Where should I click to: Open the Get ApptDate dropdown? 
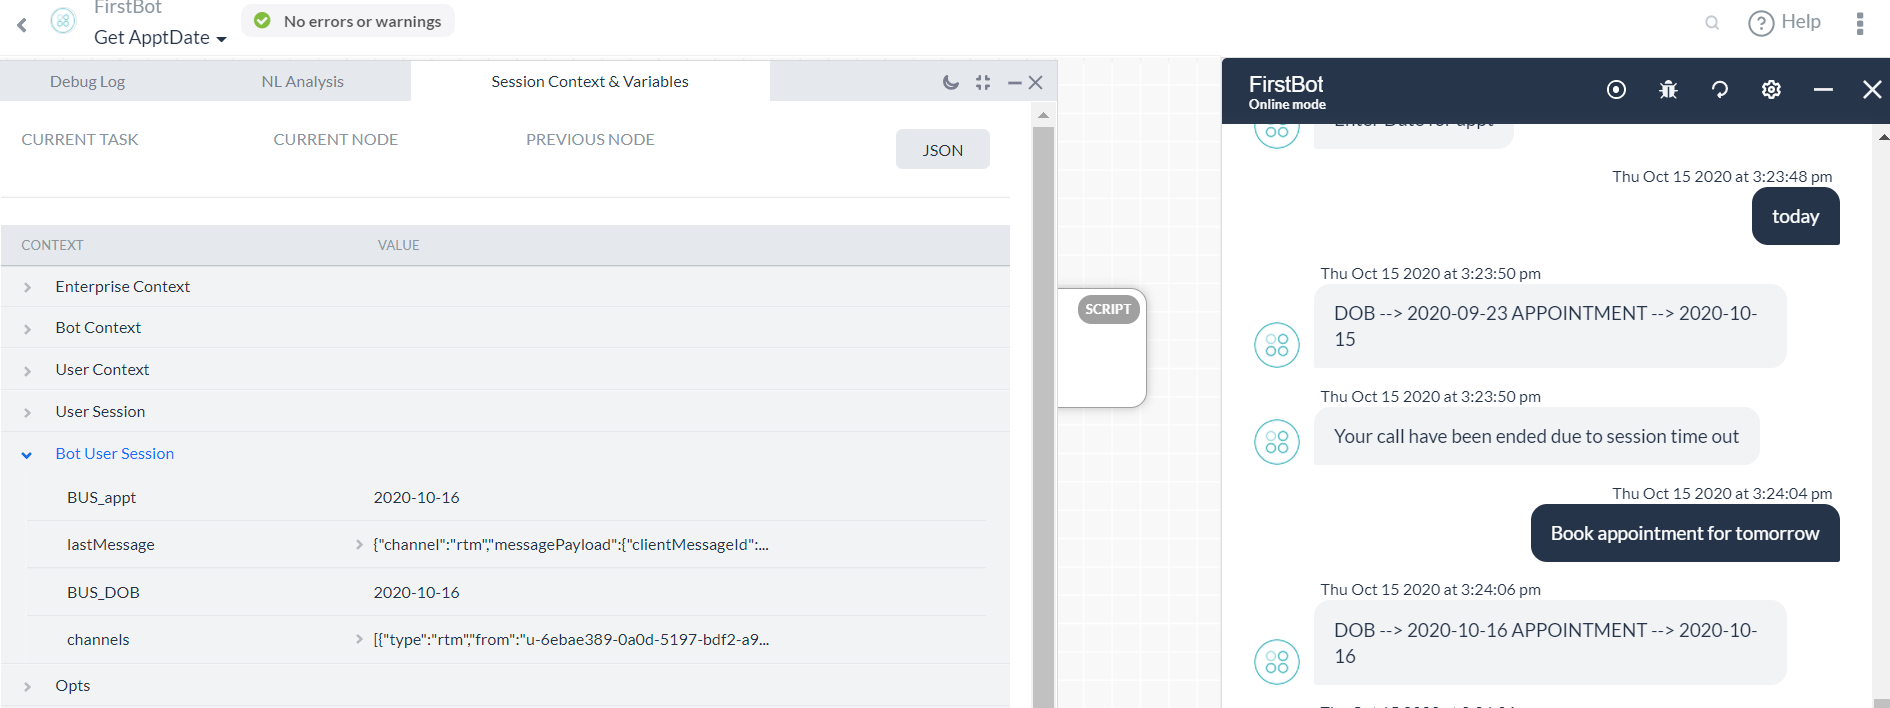pyautogui.click(x=160, y=38)
